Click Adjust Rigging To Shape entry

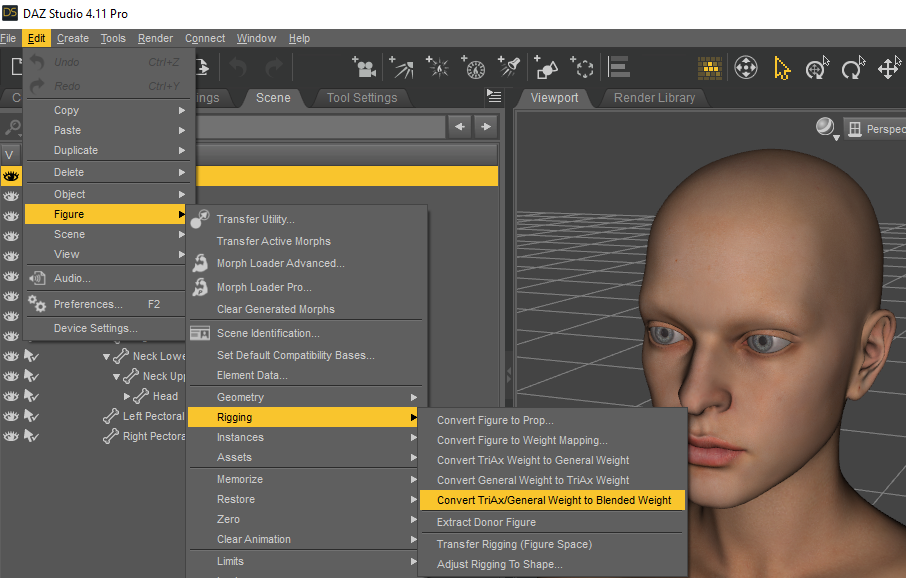pyautogui.click(x=499, y=564)
